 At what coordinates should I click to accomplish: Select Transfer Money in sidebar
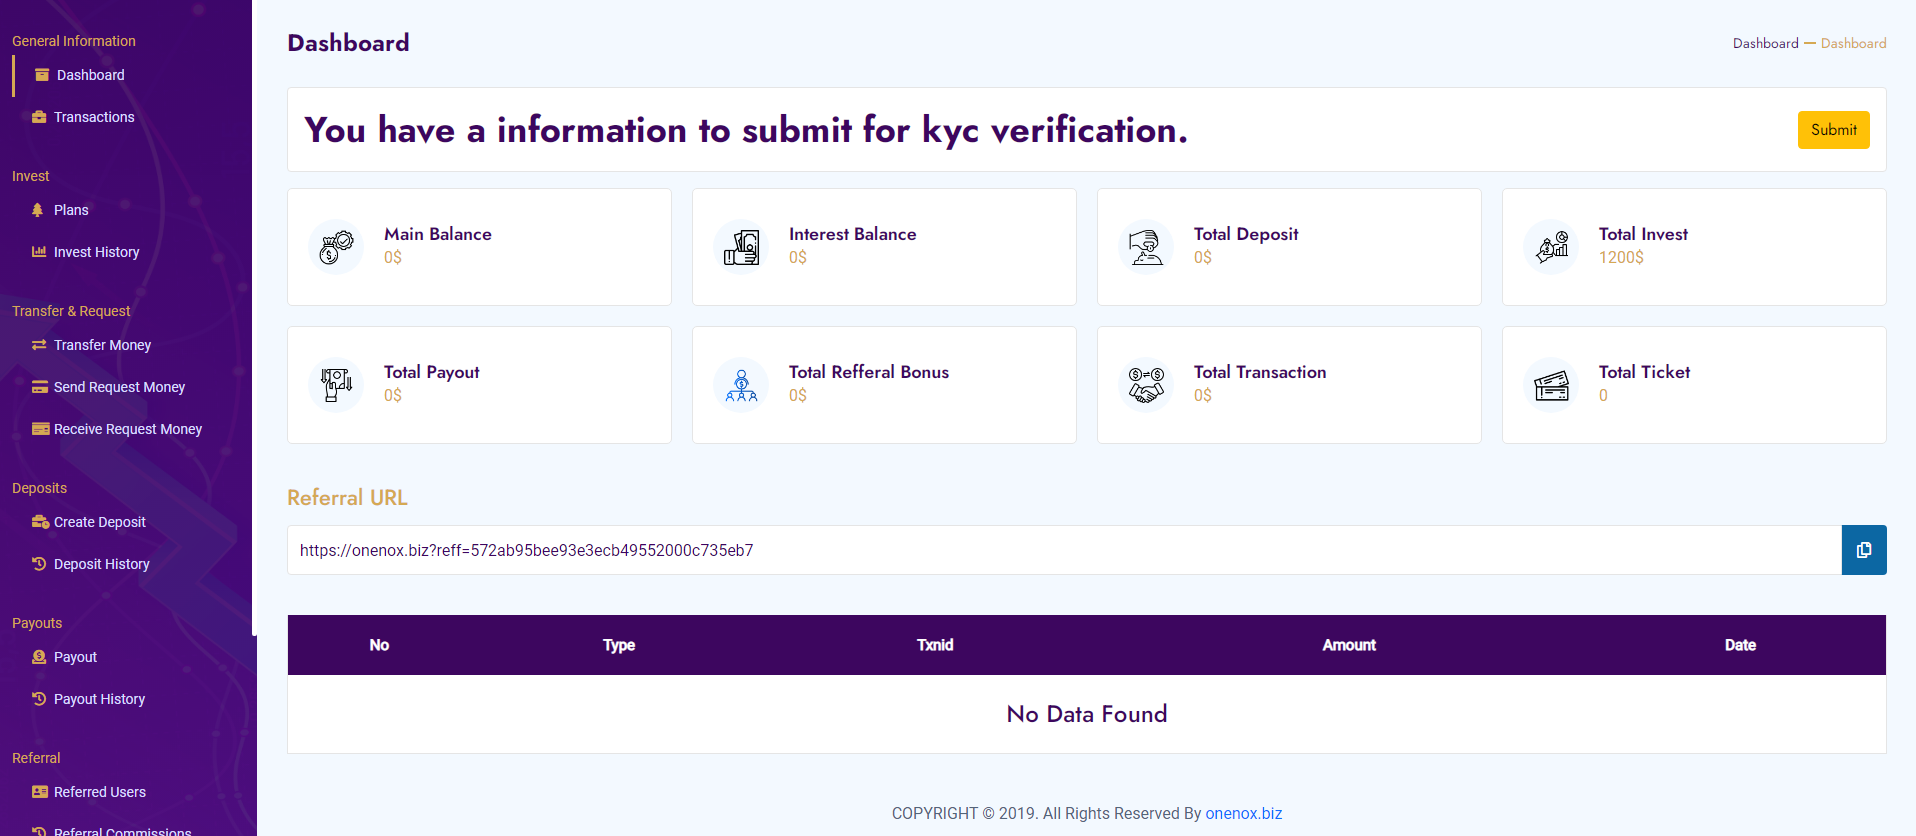tap(102, 345)
